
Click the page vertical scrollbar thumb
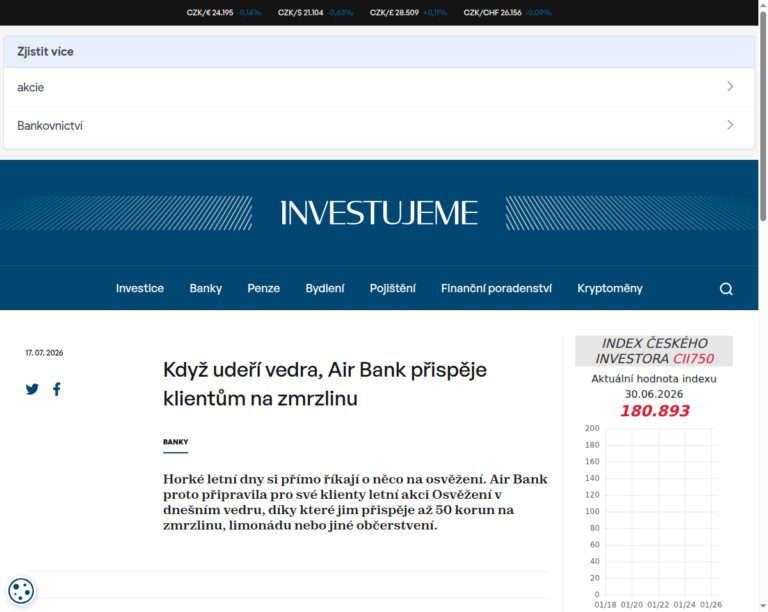tap(763, 115)
